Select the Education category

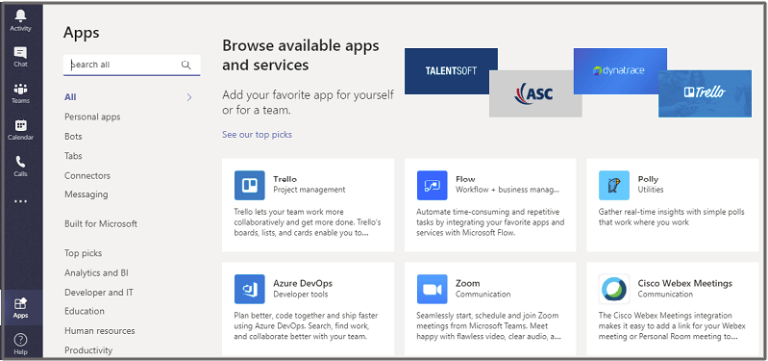[x=84, y=311]
